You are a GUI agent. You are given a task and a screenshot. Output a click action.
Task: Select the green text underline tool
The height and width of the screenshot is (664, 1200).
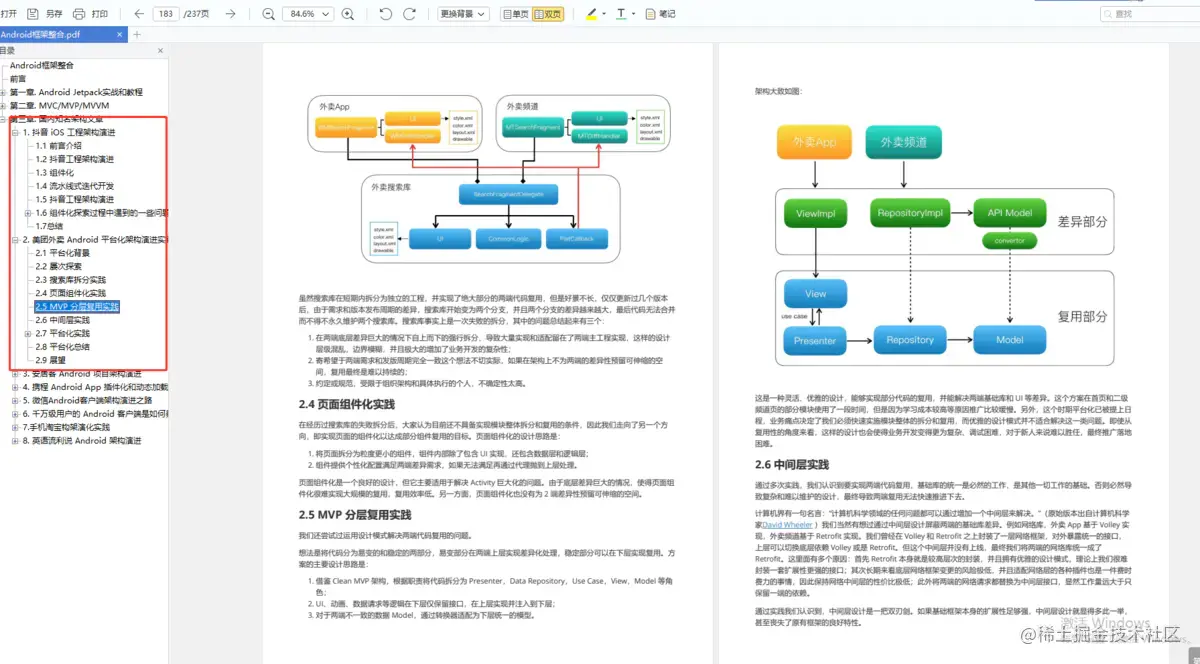click(x=621, y=14)
